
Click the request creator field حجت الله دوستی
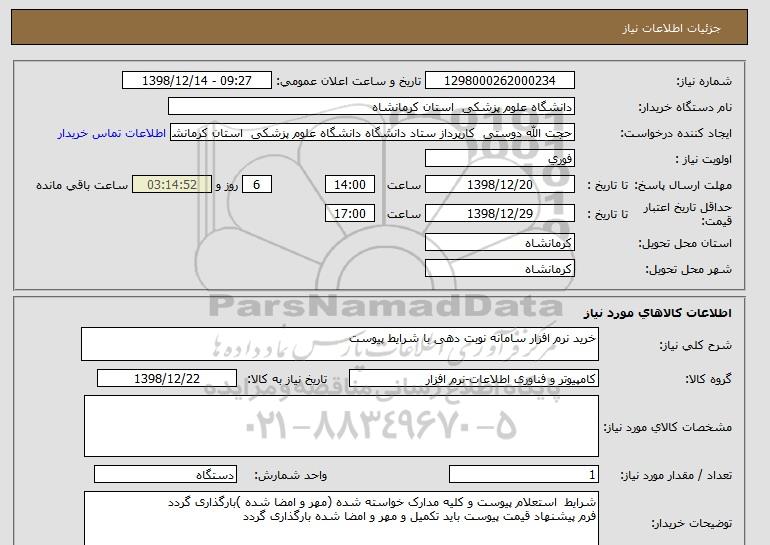tap(372, 133)
